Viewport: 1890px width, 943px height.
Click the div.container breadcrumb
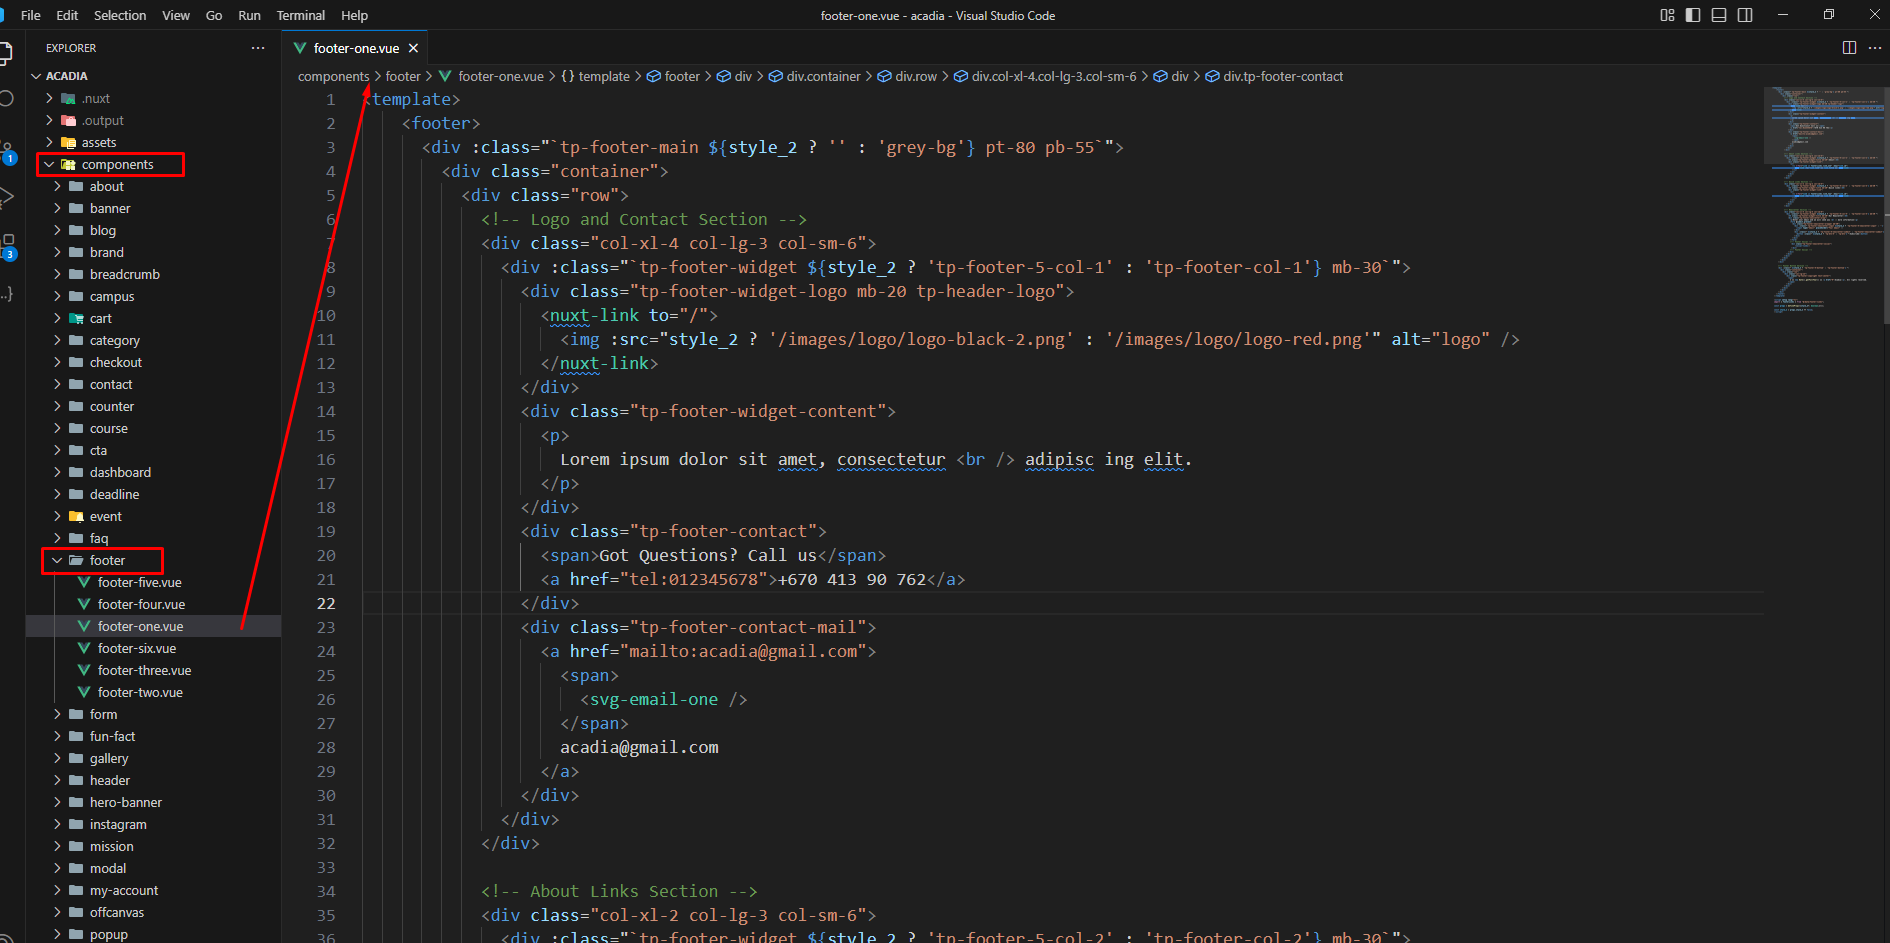[823, 76]
